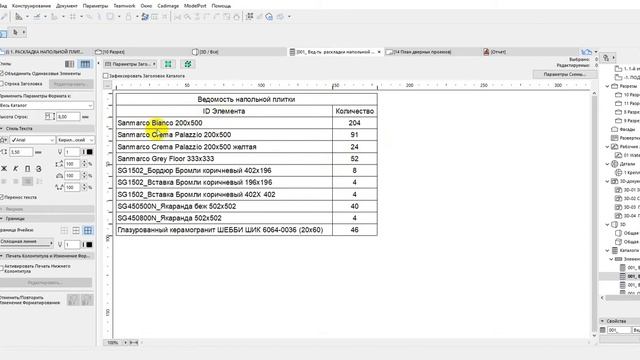Click the undo format change icon
The height and width of the screenshot is (360, 640).
click(x=73, y=300)
